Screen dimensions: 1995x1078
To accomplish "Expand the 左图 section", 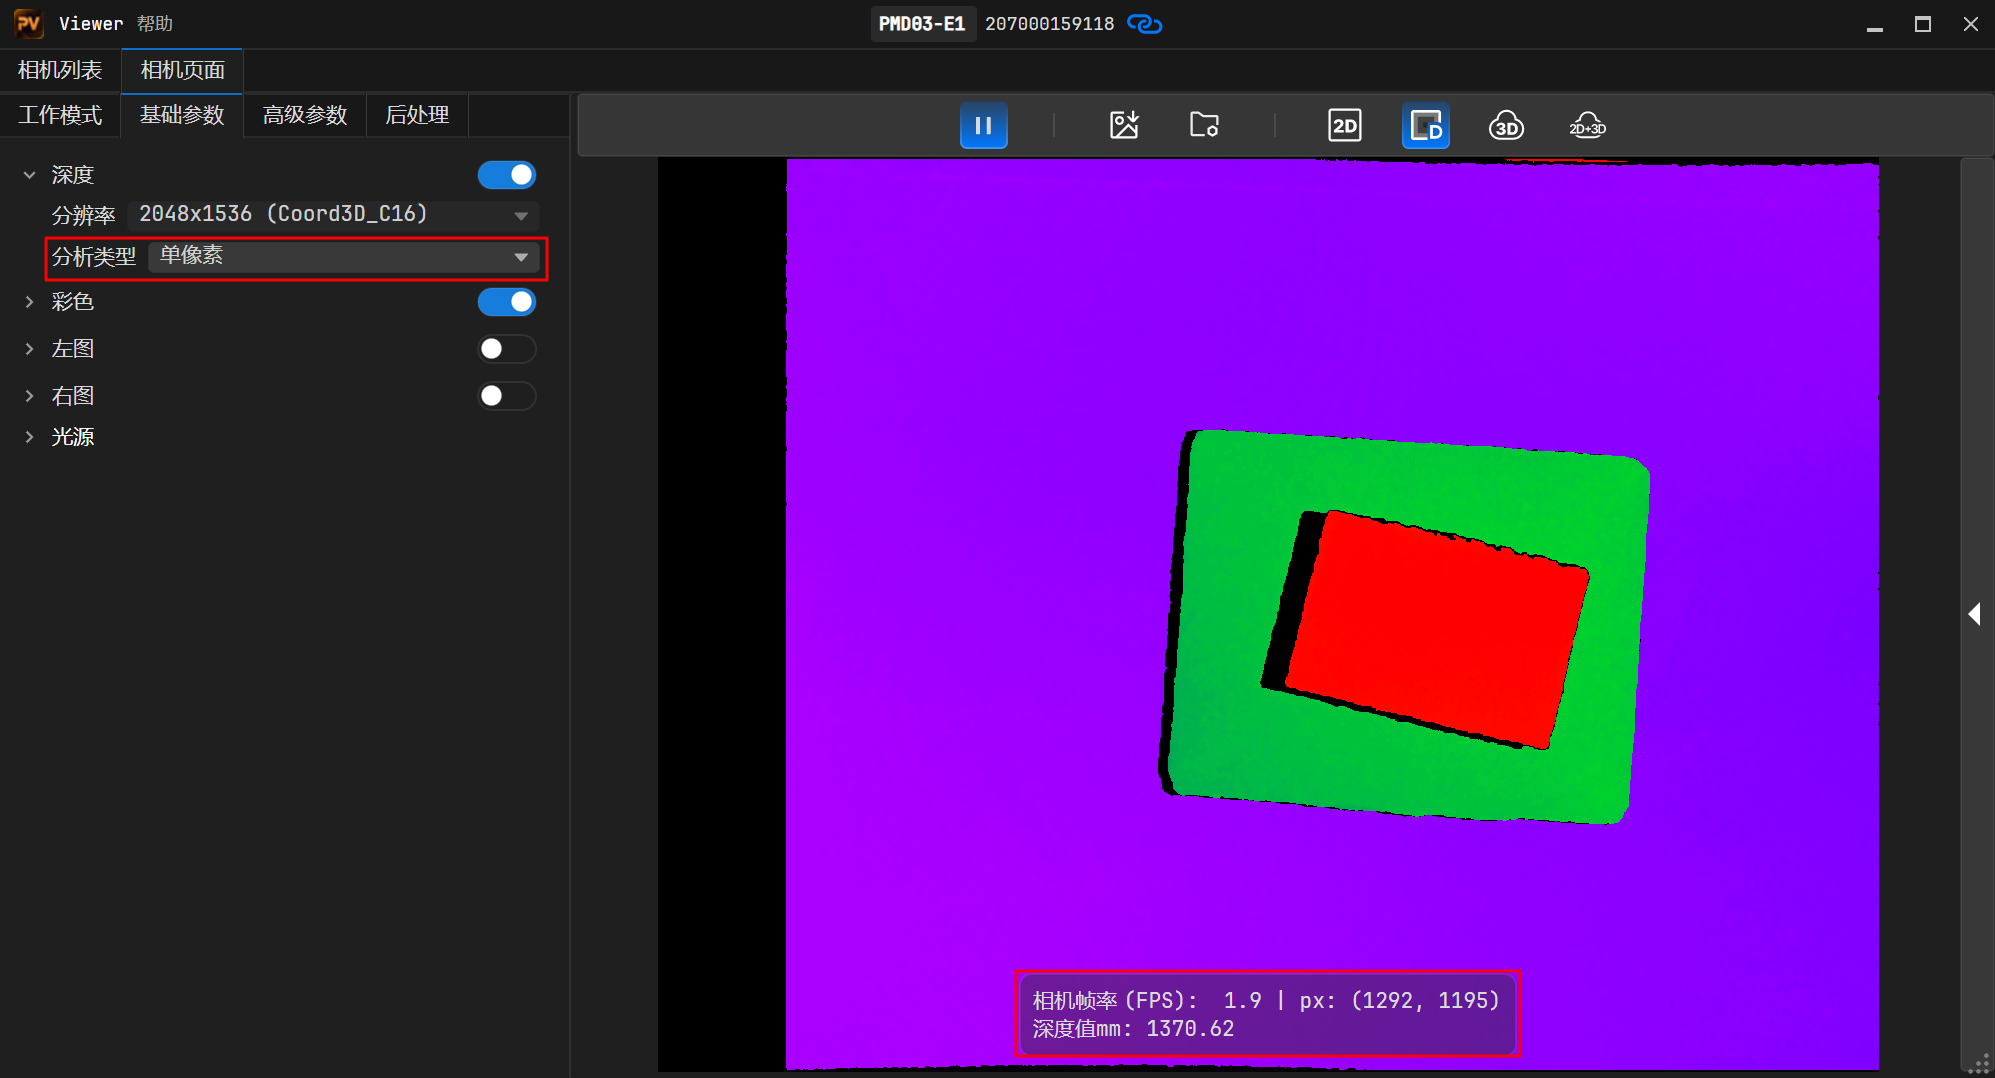I will (30, 349).
